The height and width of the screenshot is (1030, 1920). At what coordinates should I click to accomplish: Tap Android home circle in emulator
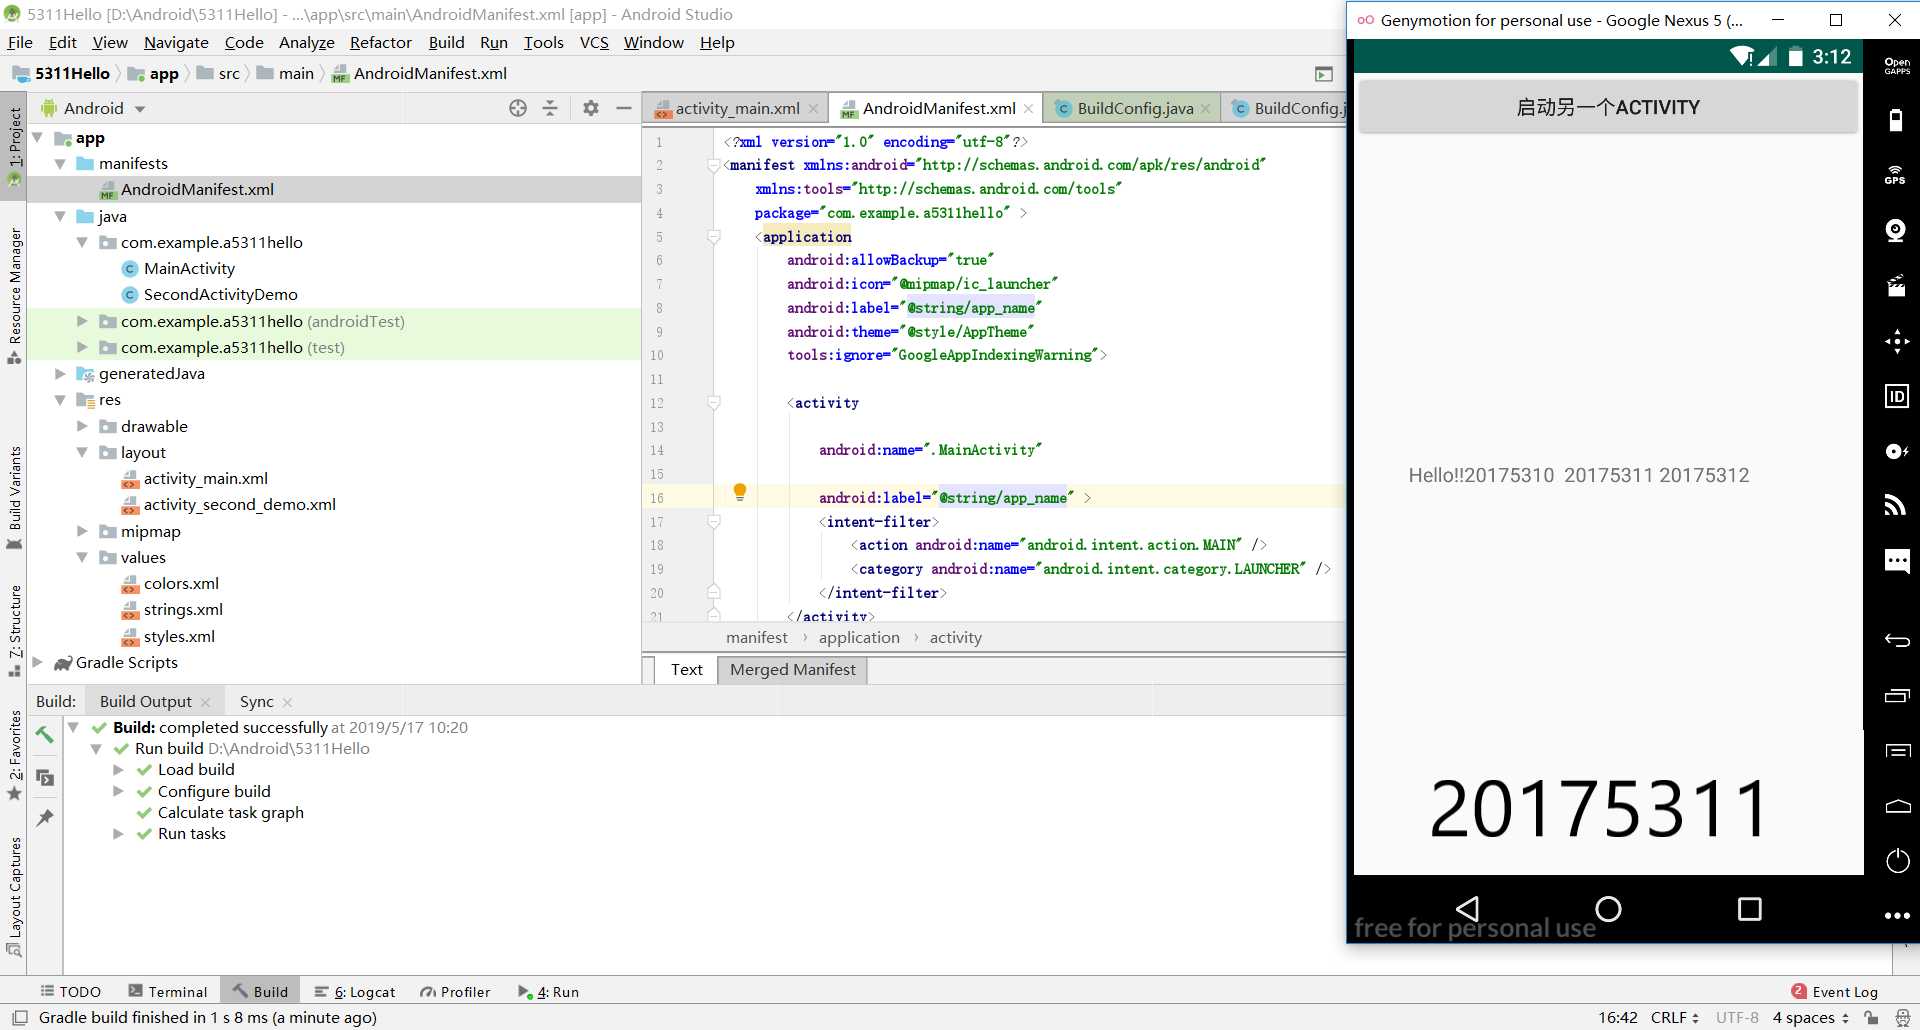[x=1608, y=908]
